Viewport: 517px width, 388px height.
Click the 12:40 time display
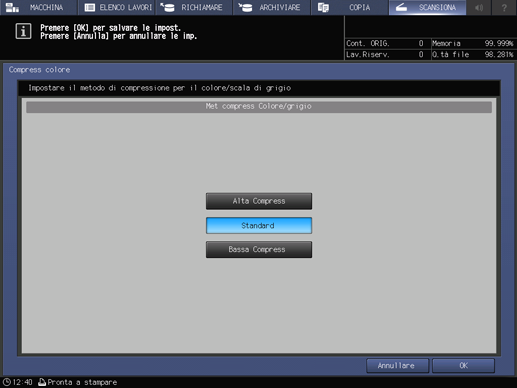pos(22,382)
